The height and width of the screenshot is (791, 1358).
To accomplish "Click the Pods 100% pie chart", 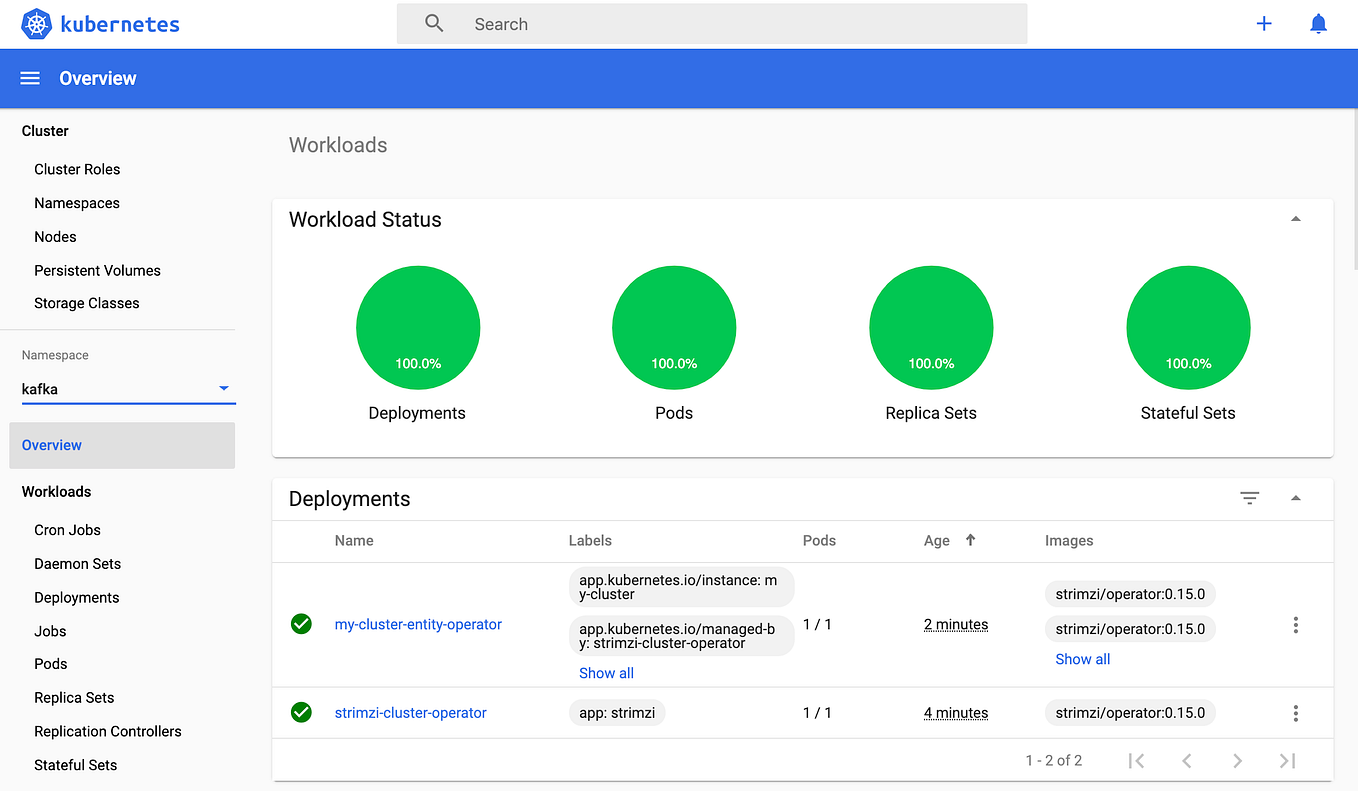I will point(674,327).
